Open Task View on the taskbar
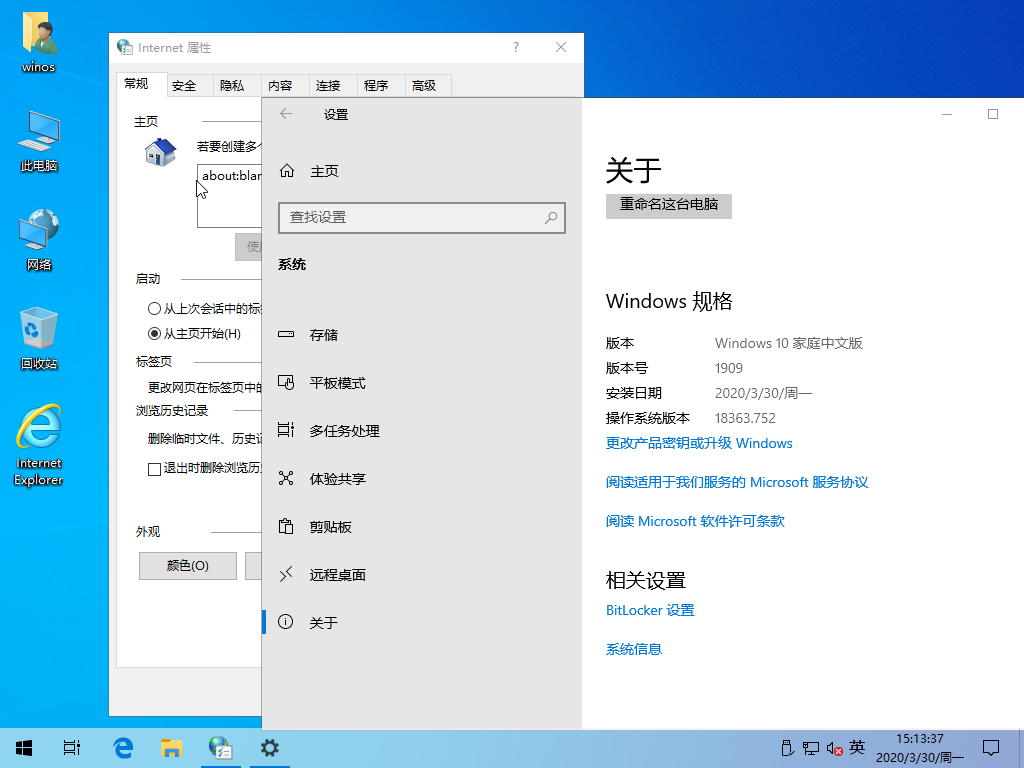The width and height of the screenshot is (1024, 768). pyautogui.click(x=72, y=748)
